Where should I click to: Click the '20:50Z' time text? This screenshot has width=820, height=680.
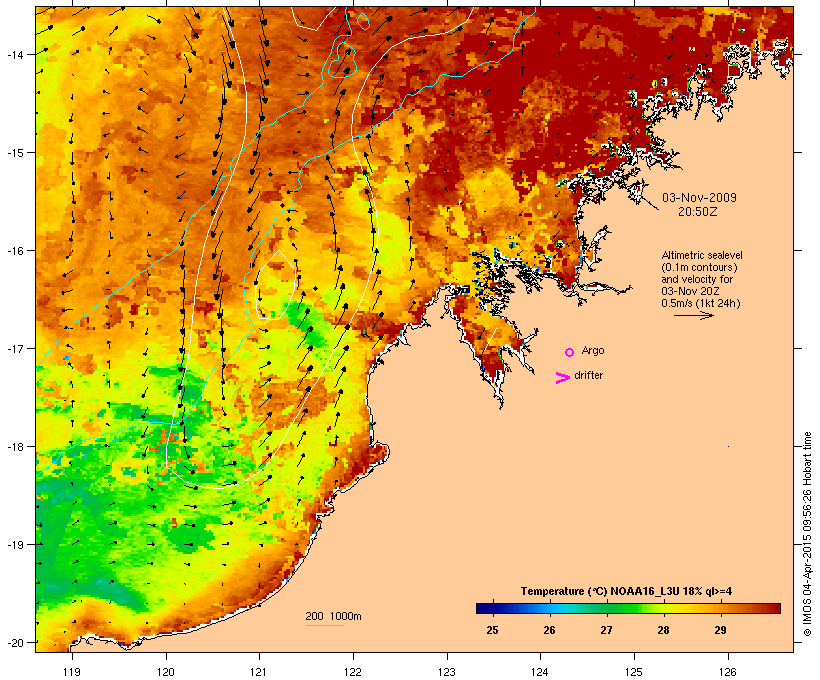[x=698, y=212]
